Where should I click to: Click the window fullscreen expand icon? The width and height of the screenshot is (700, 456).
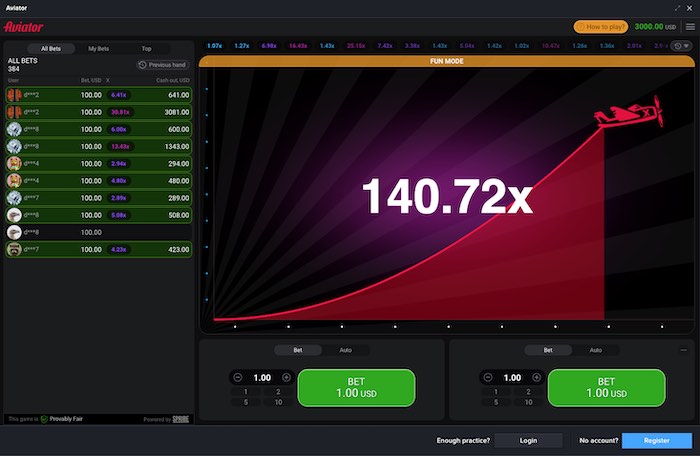(678, 8)
